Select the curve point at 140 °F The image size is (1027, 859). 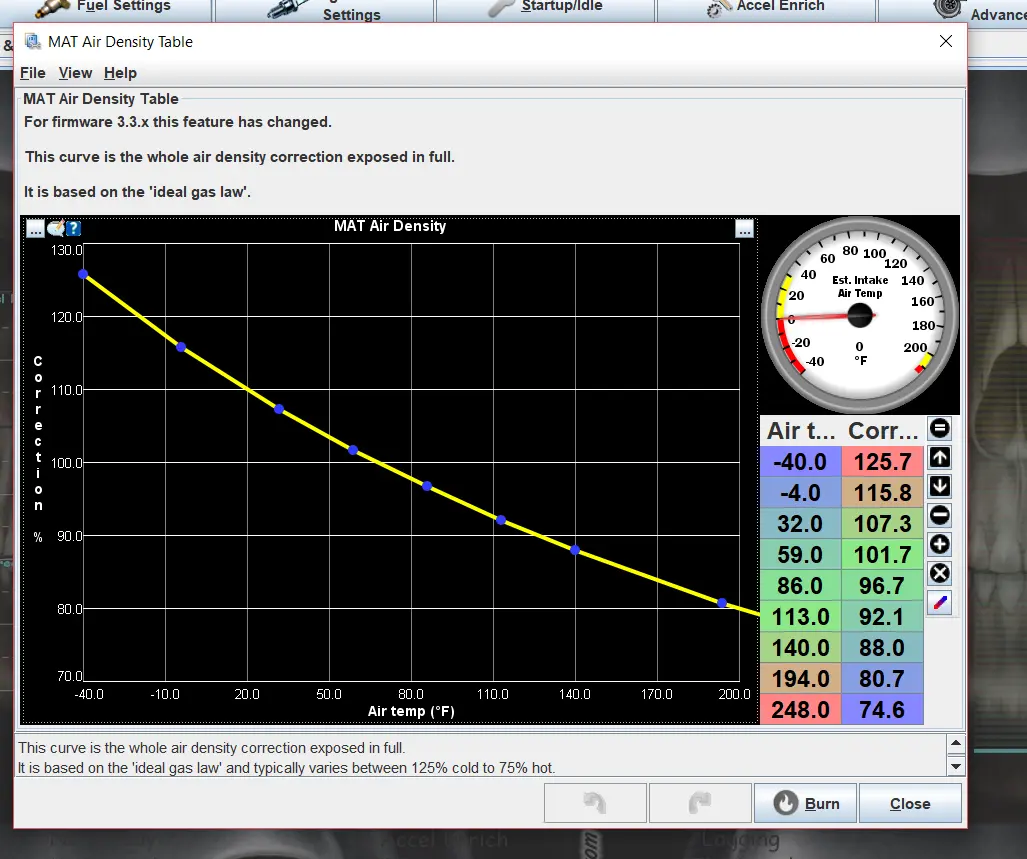pyautogui.click(x=575, y=550)
